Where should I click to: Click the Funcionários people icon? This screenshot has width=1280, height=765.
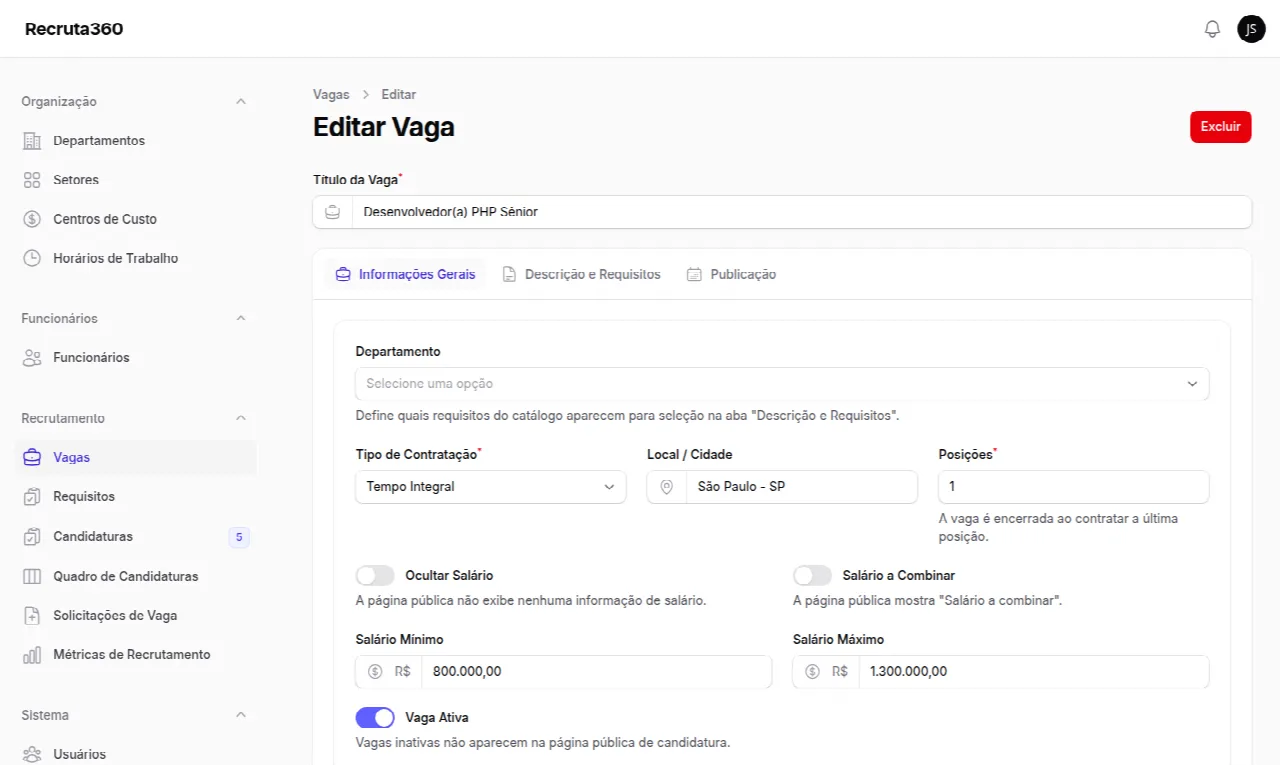(32, 358)
